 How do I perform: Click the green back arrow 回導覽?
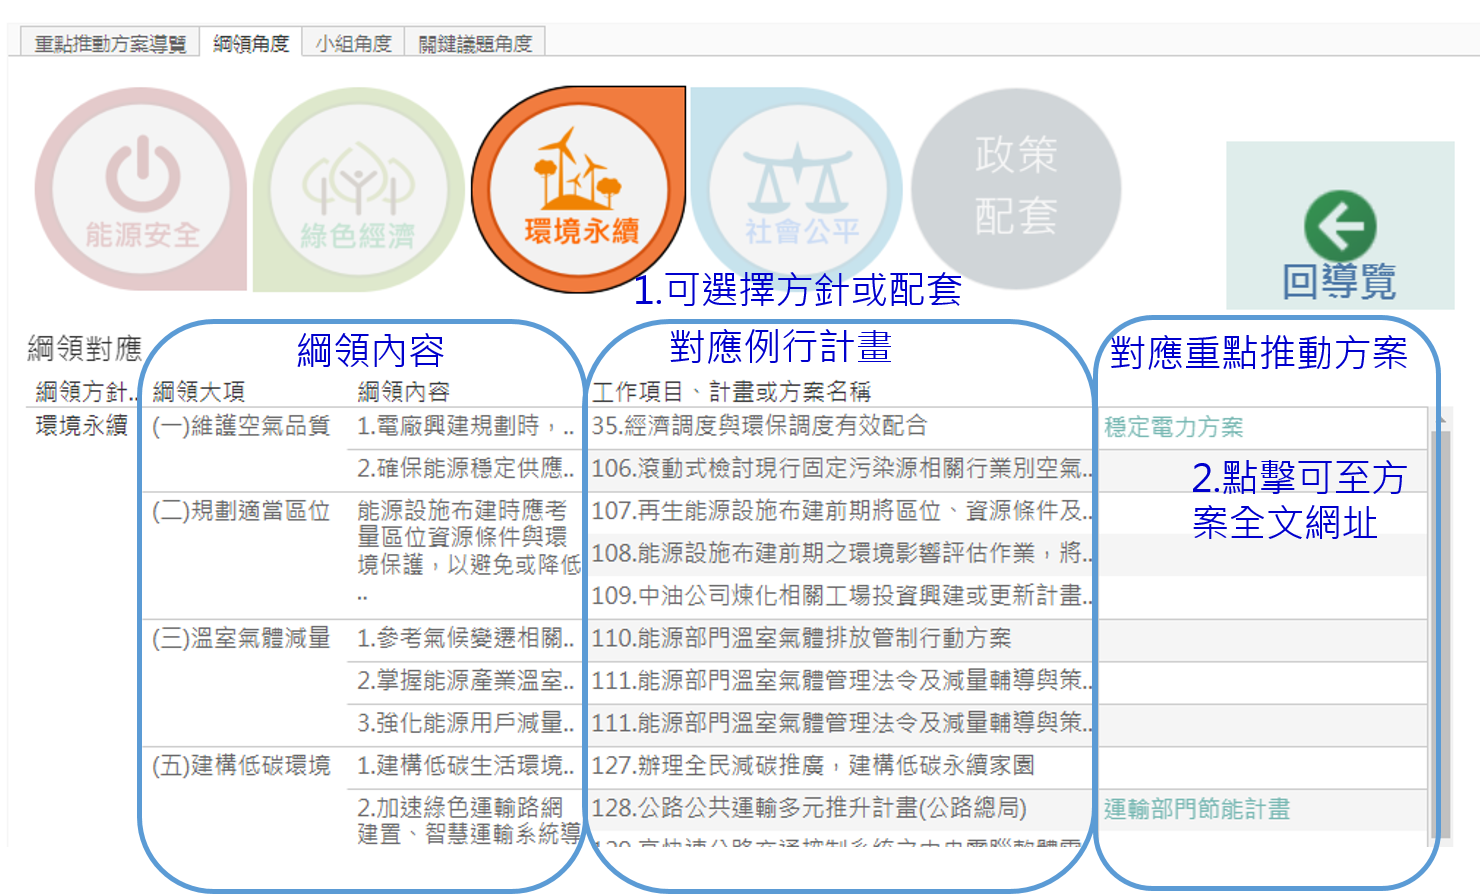(1340, 226)
